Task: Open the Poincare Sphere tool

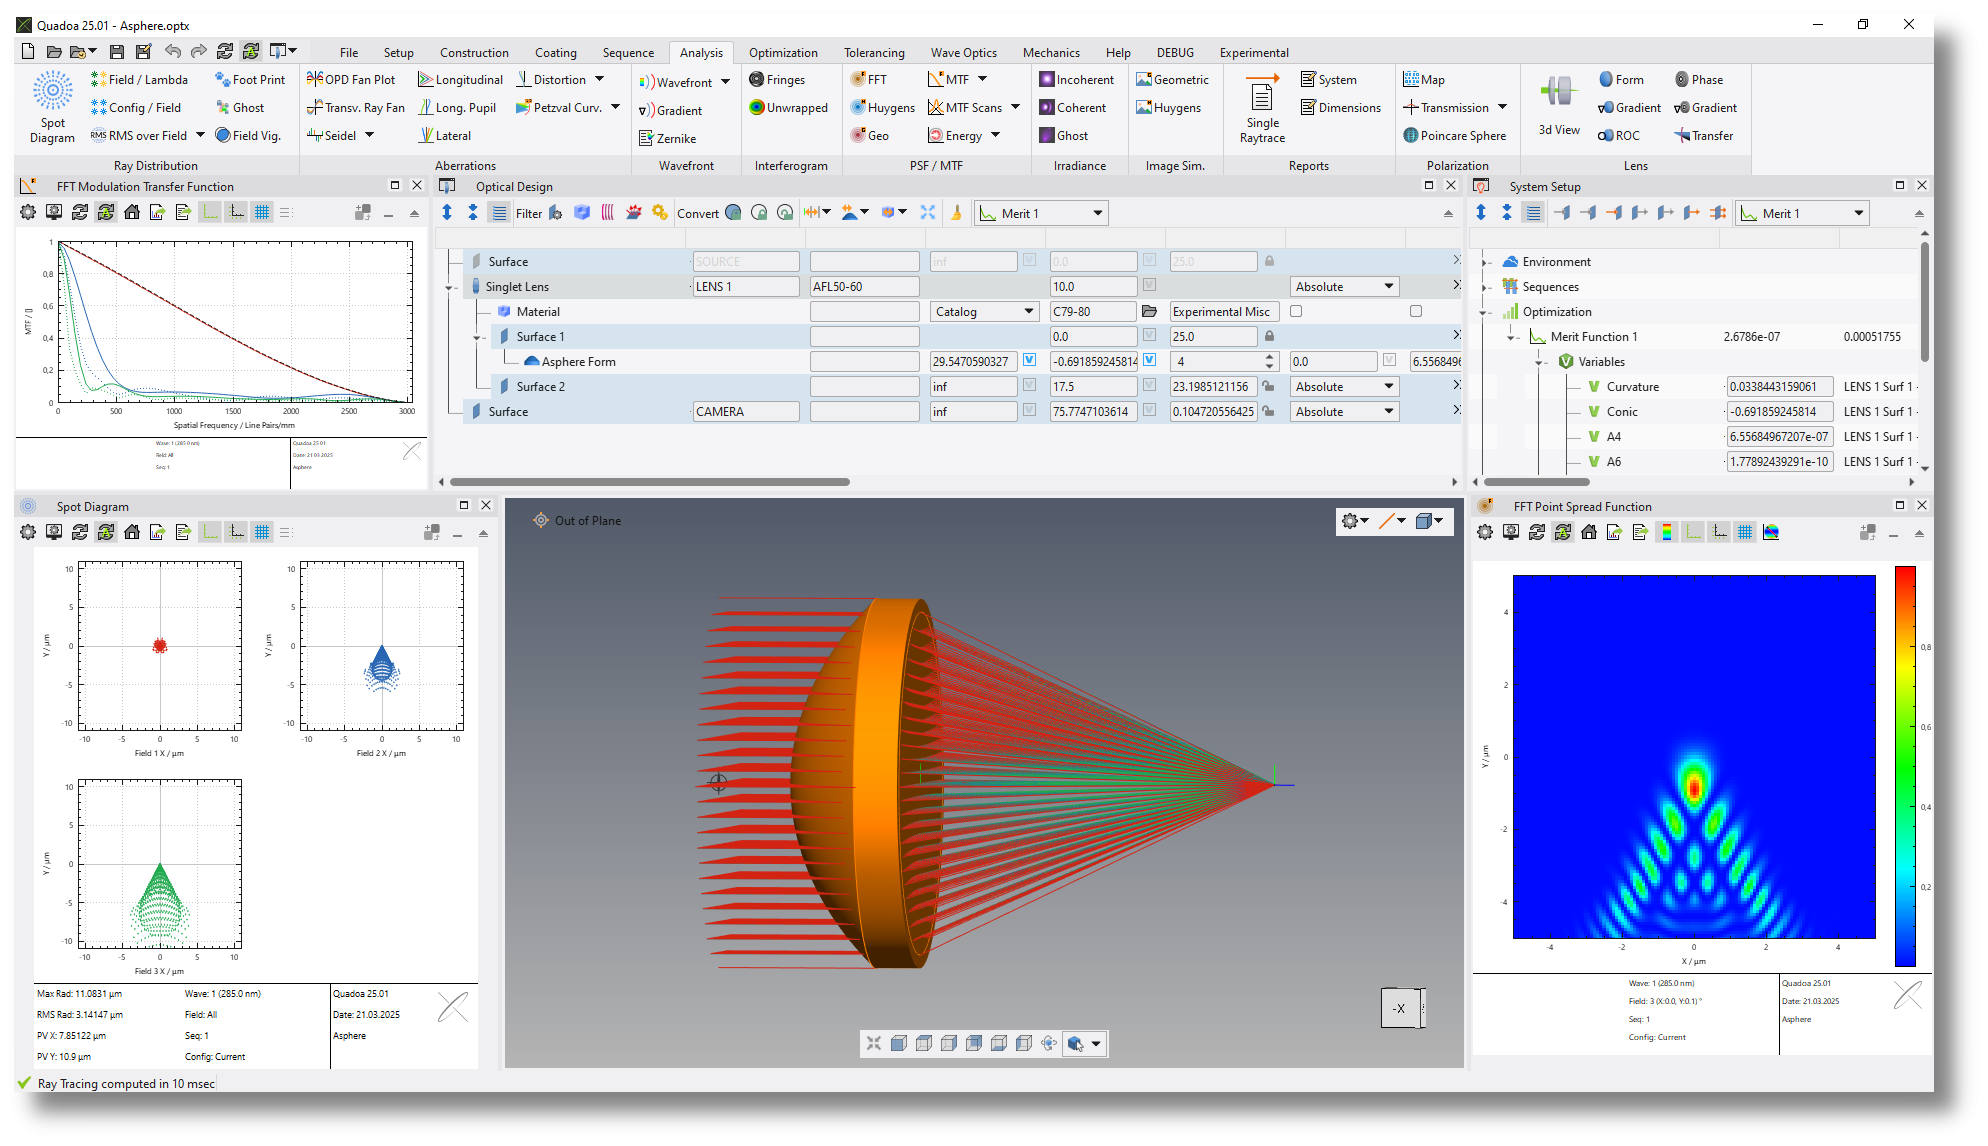Action: pos(1454,135)
